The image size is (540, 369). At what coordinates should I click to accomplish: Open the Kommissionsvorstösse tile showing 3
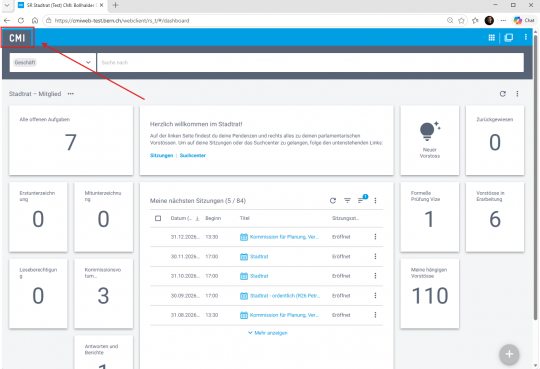pyautogui.click(x=103, y=294)
